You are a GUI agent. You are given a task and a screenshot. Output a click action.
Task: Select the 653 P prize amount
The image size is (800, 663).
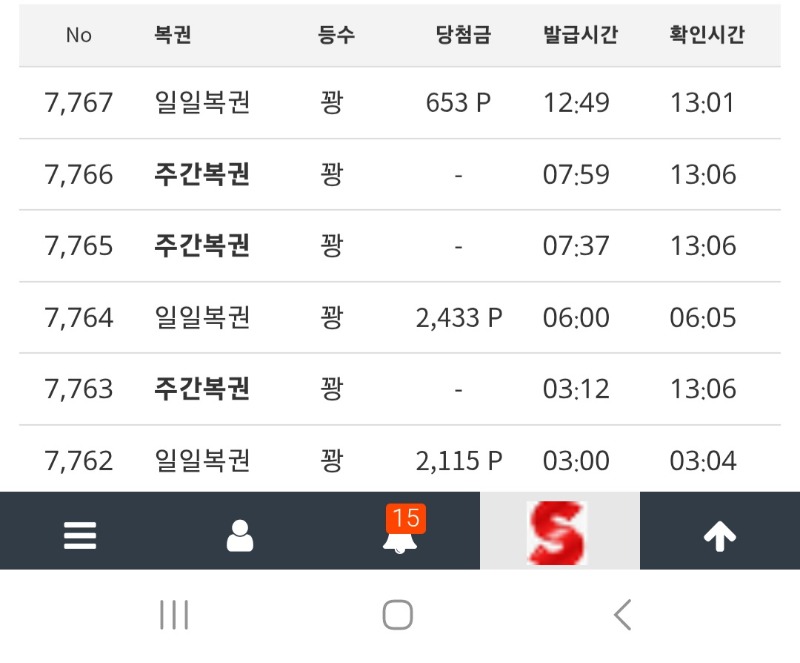pyautogui.click(x=459, y=103)
